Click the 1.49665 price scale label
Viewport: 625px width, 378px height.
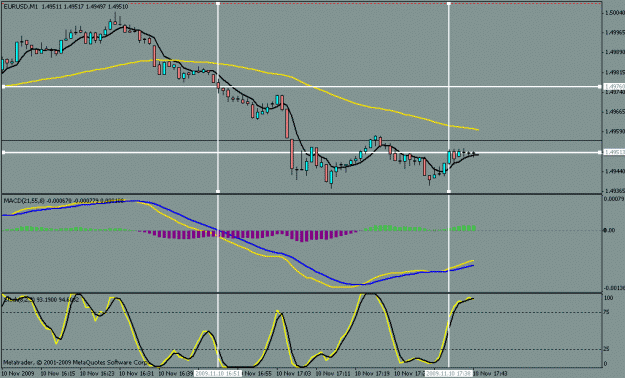(x=615, y=111)
